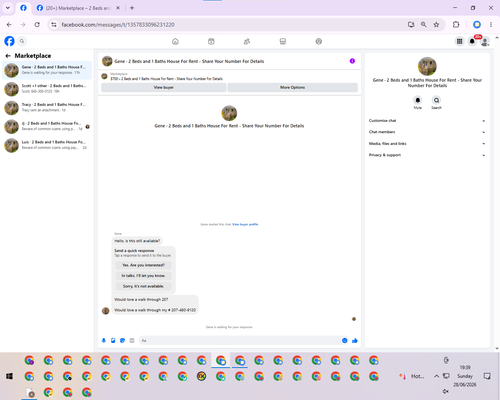This screenshot has height=400, width=500.
Task: Open the Video tab icon in the top navigation
Action: (x=211, y=41)
